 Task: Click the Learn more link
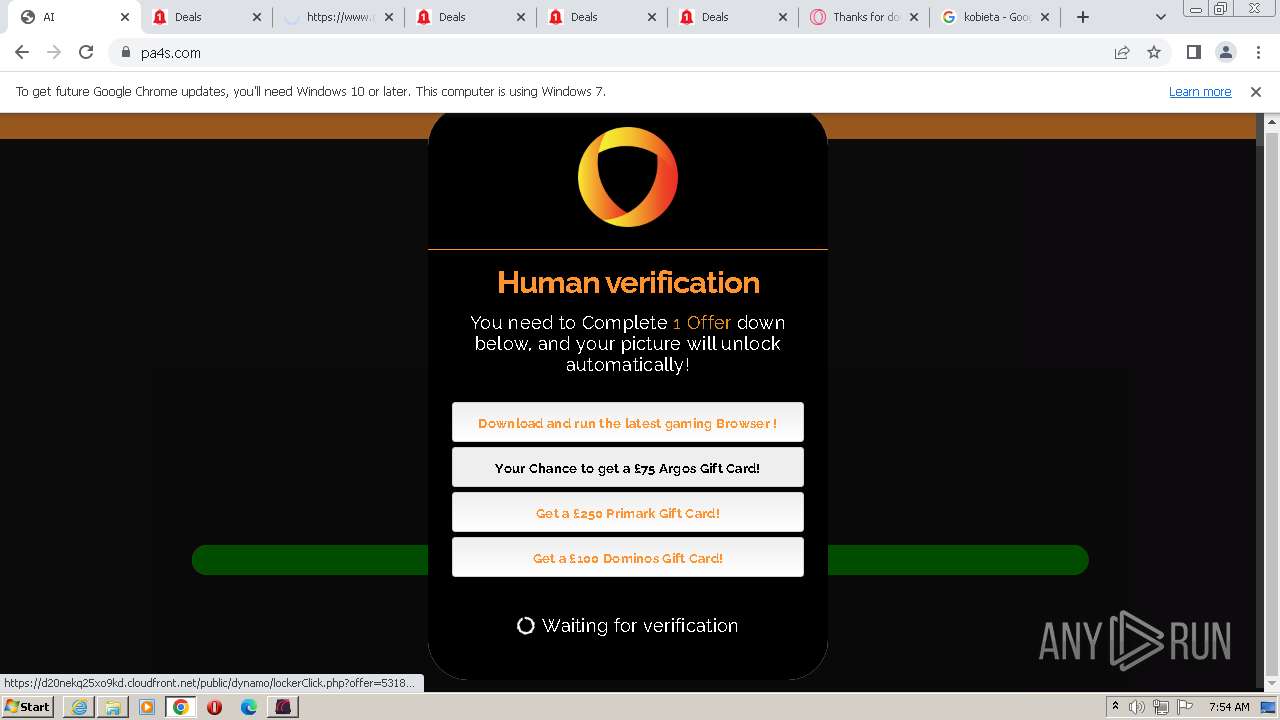pos(1200,92)
